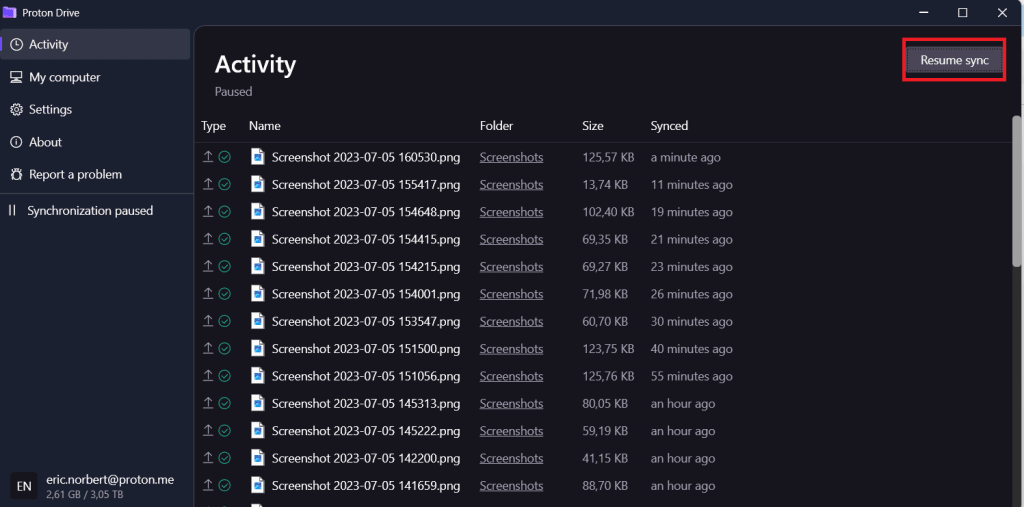Click the 125,57 KB size value

tap(608, 157)
